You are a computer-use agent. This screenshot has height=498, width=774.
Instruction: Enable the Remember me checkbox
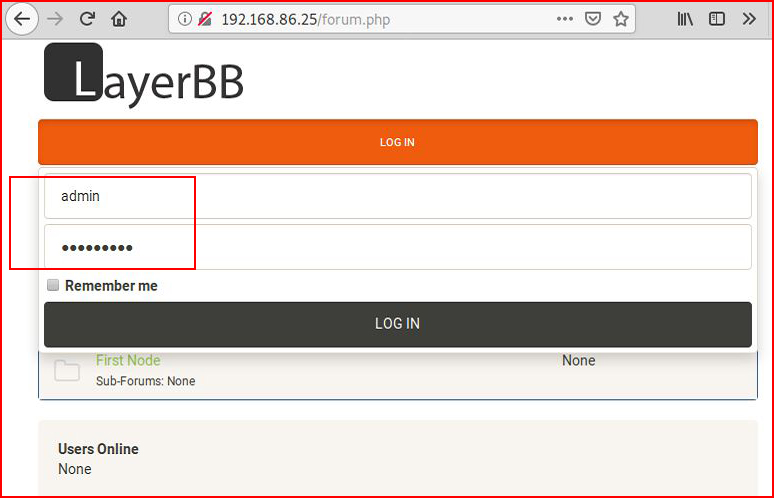[53, 285]
